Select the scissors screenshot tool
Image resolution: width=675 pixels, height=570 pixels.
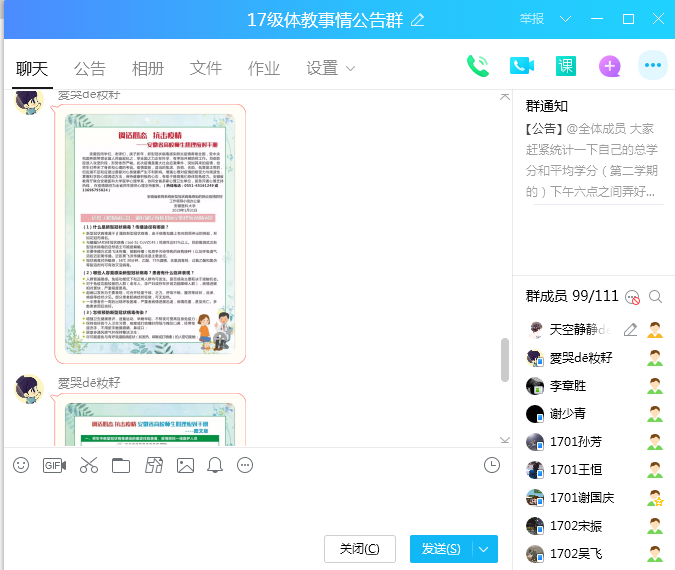click(88, 465)
